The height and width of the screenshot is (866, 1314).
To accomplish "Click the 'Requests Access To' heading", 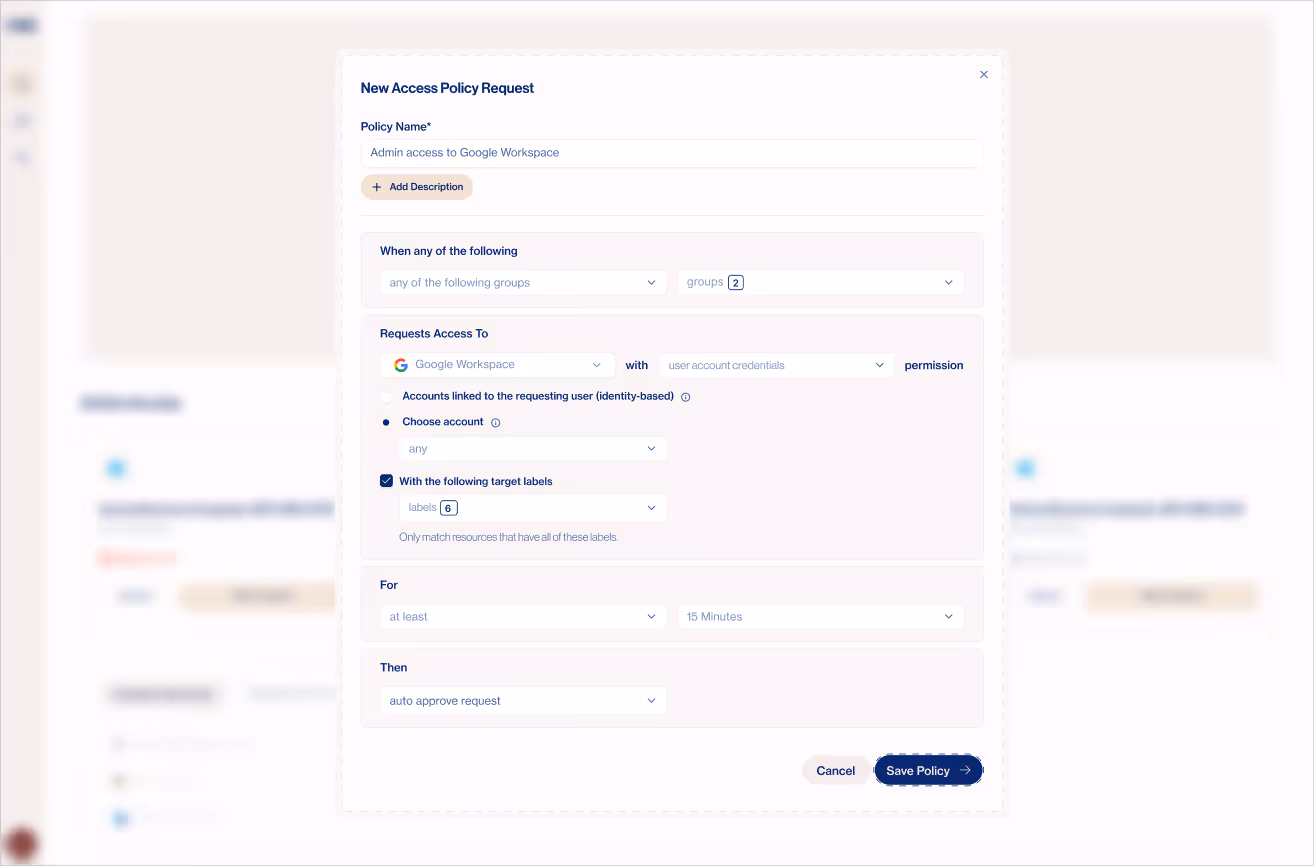I will pyautogui.click(x=434, y=334).
